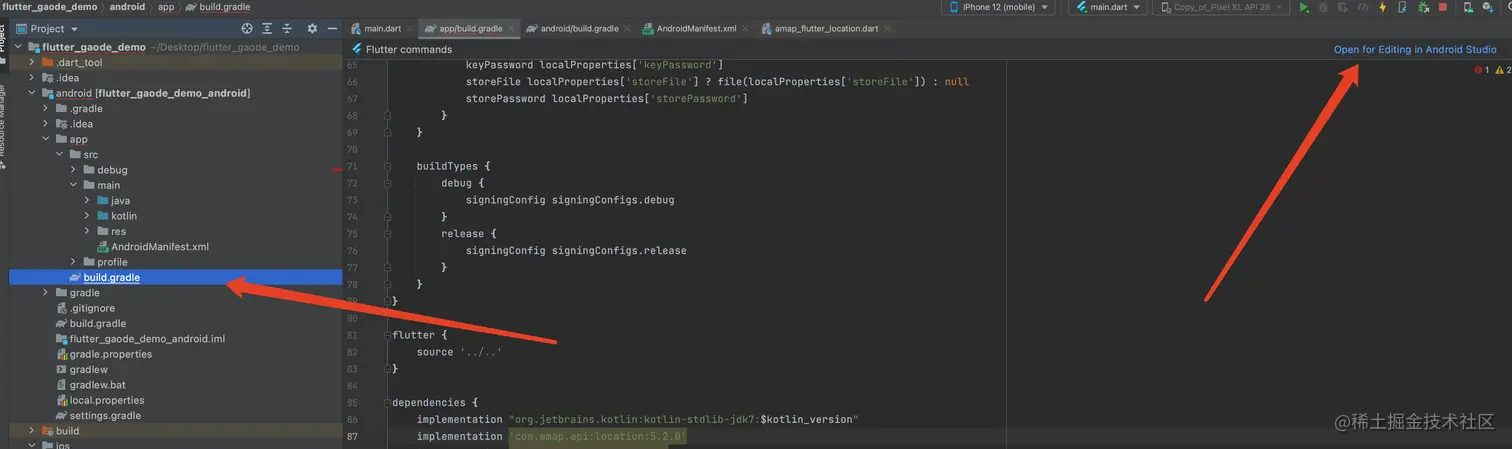
Task: Click 'android' in the breadcrumb path
Action: click(127, 7)
